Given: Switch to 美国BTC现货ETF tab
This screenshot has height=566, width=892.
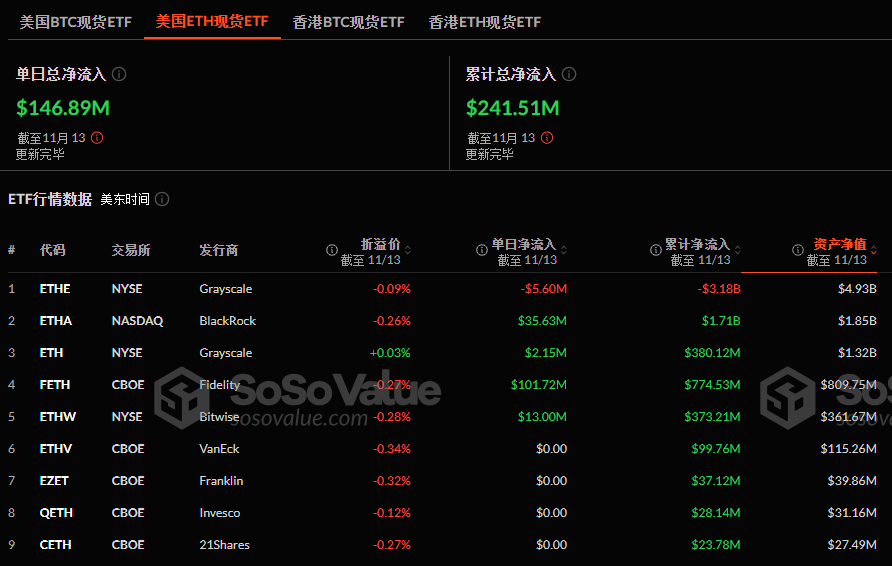Looking at the screenshot, I should tap(76, 21).
